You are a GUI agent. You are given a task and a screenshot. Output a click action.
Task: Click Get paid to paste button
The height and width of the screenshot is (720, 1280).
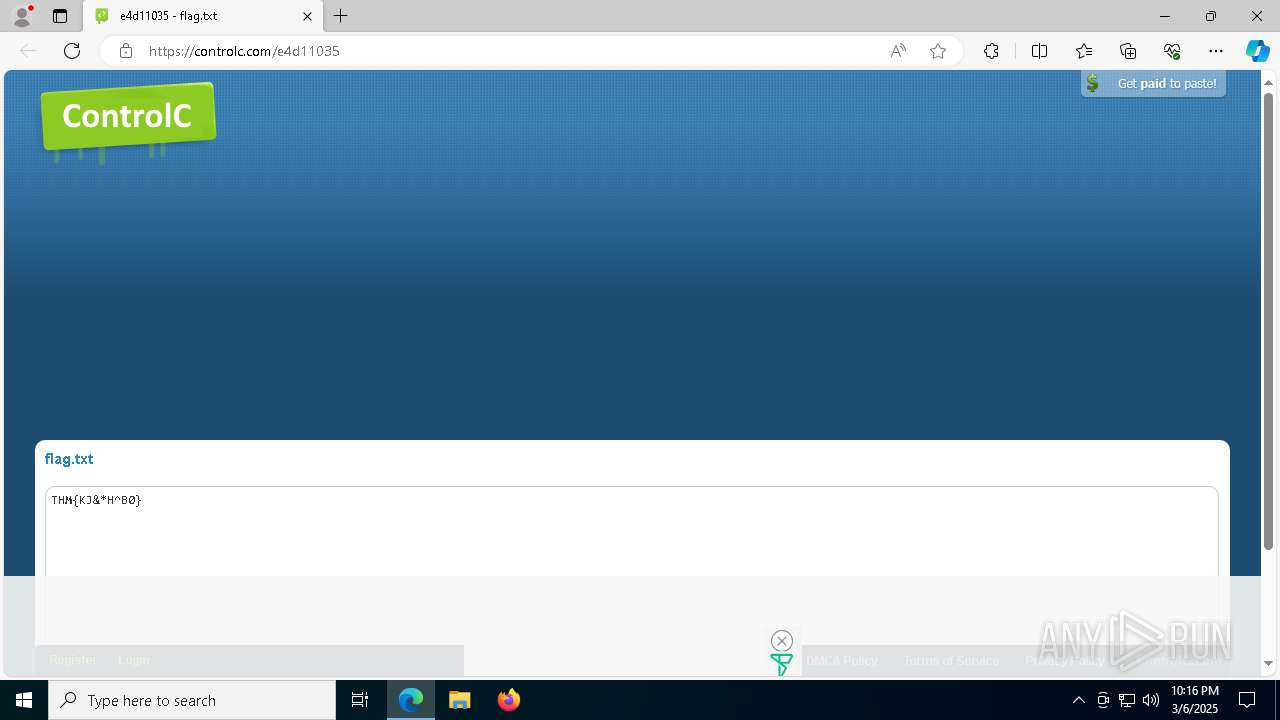pyautogui.click(x=1153, y=84)
